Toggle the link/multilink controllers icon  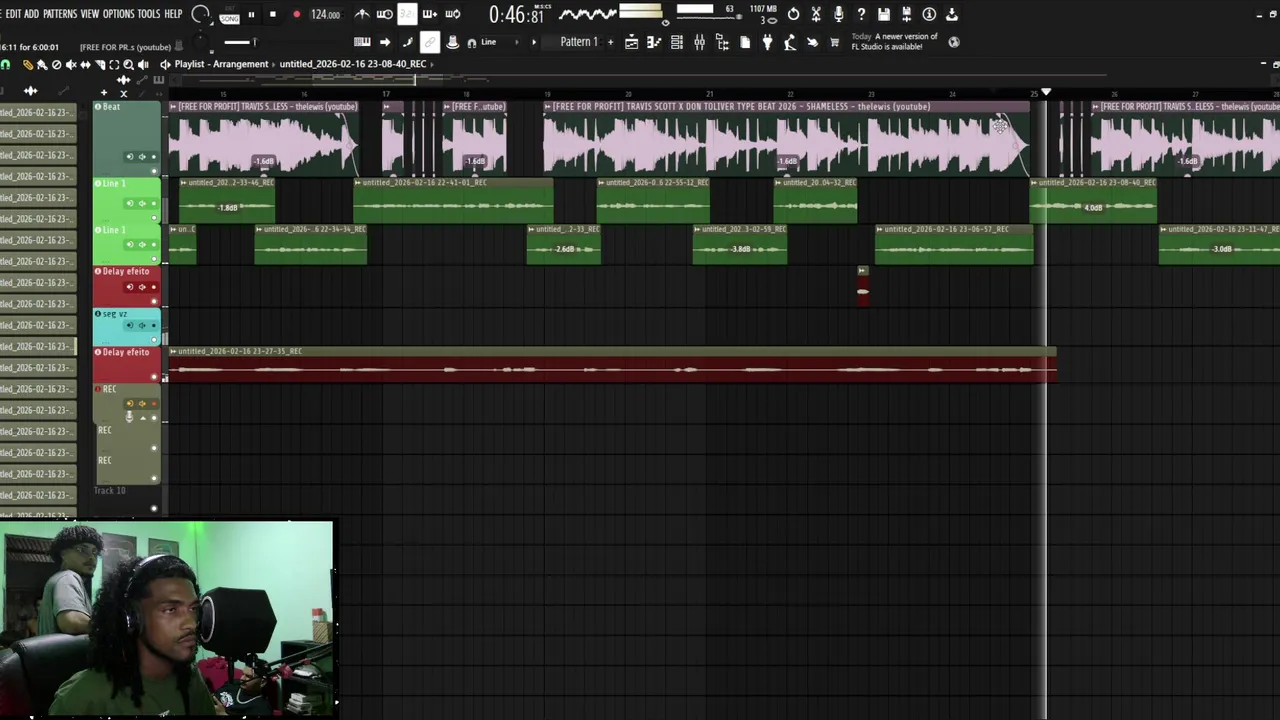pyautogui.click(x=429, y=42)
